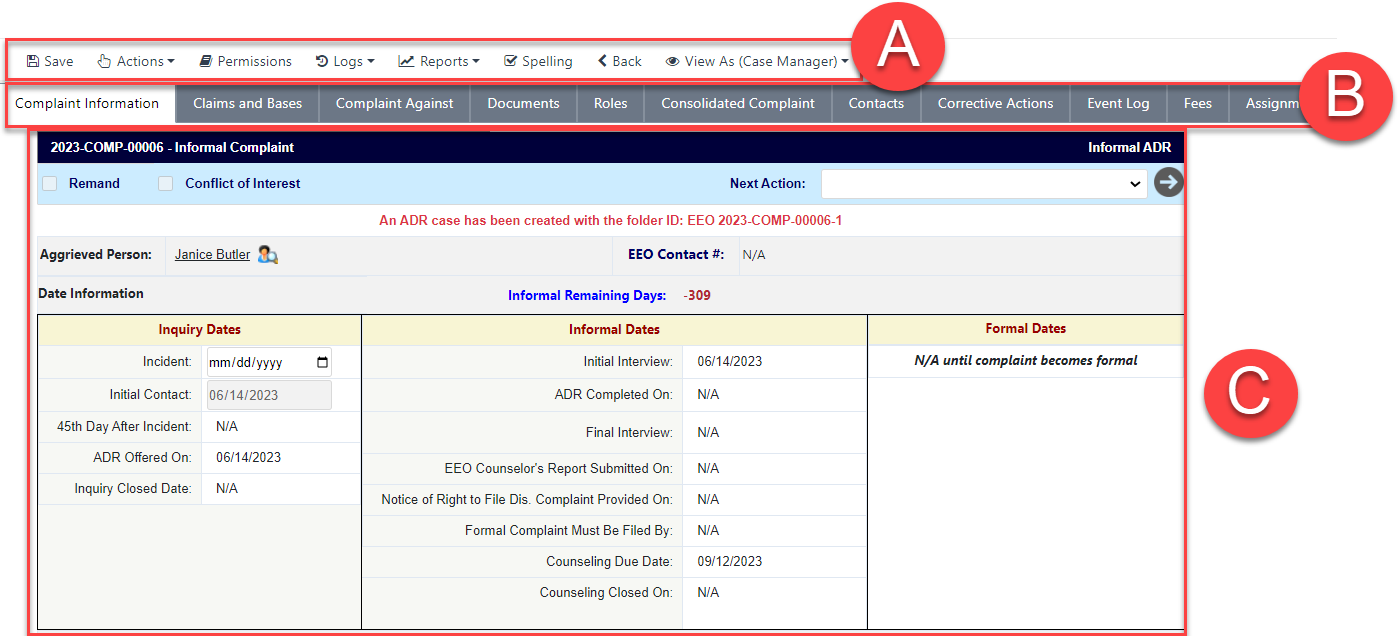Open the Incident date calendar picker

coord(321,362)
